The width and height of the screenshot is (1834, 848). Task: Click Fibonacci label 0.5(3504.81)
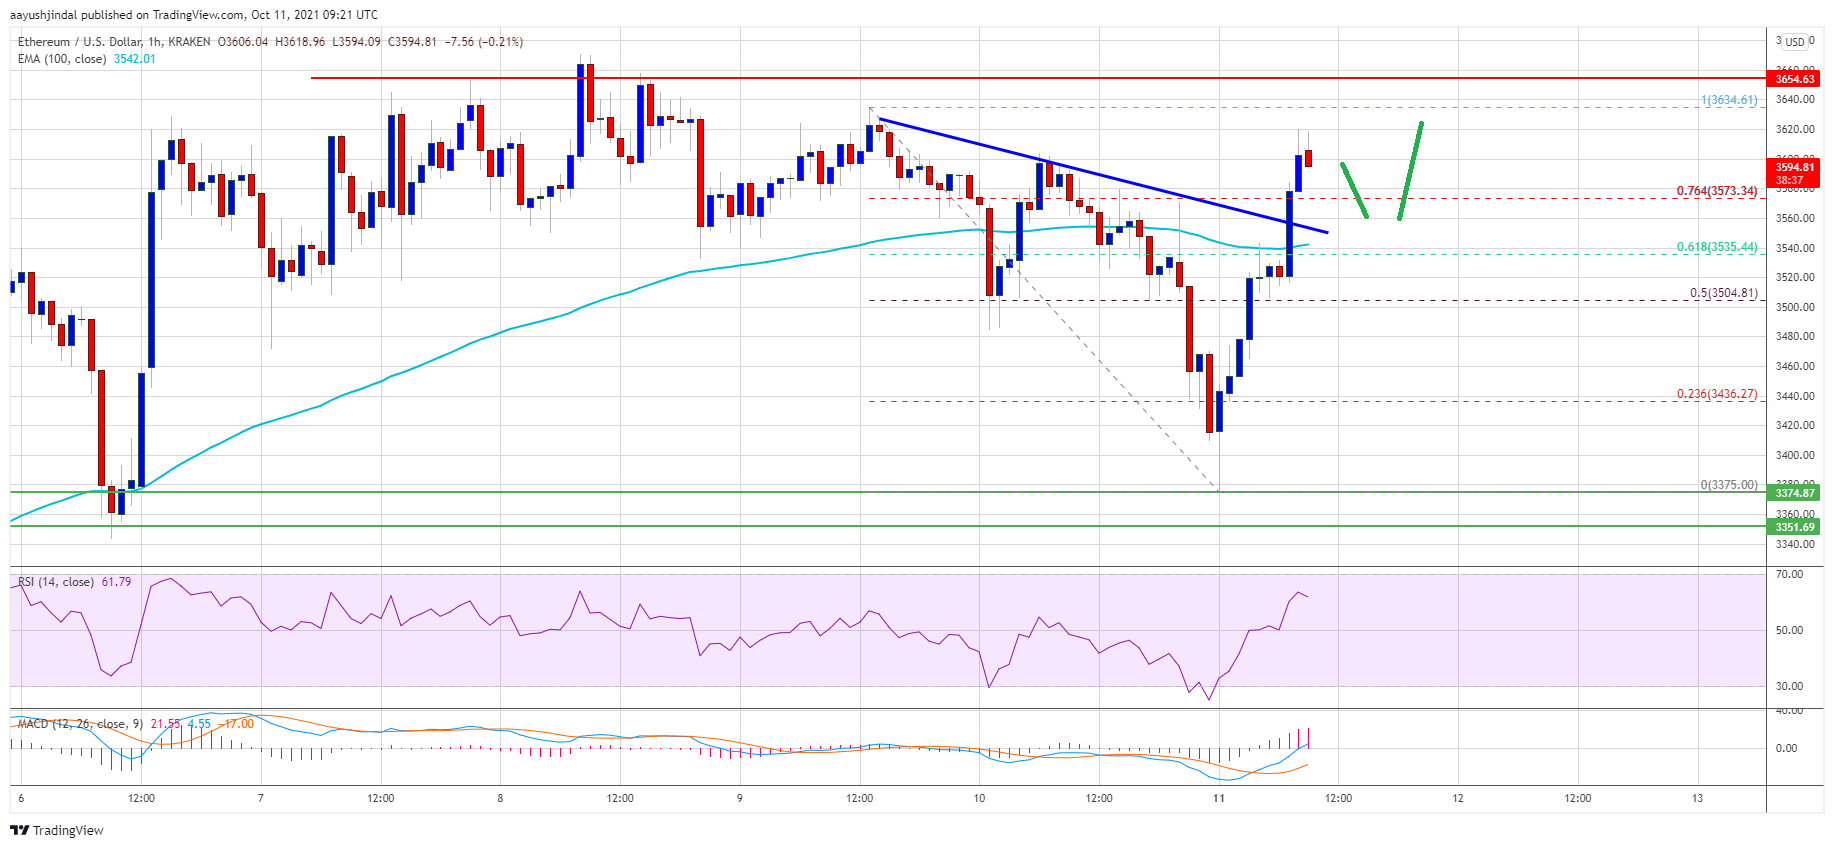1724,293
